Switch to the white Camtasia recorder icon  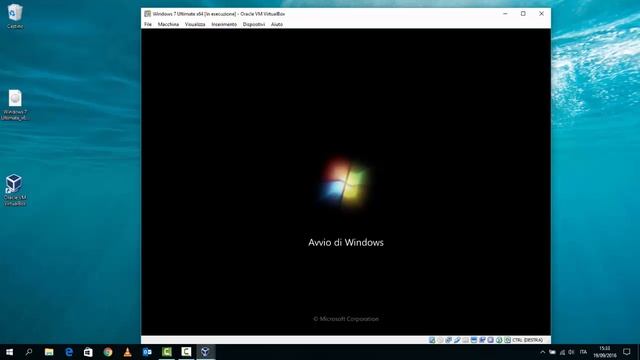tap(186, 352)
